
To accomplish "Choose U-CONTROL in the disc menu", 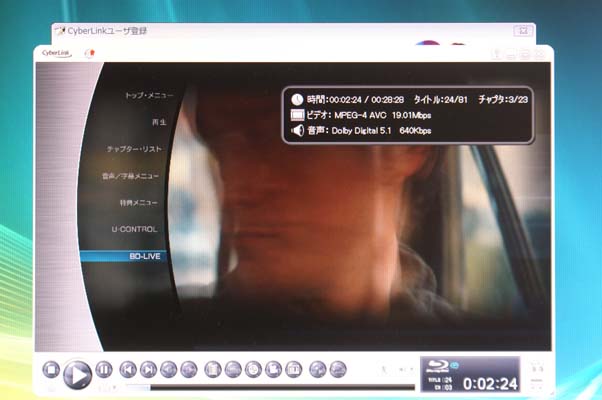I will click(134, 229).
